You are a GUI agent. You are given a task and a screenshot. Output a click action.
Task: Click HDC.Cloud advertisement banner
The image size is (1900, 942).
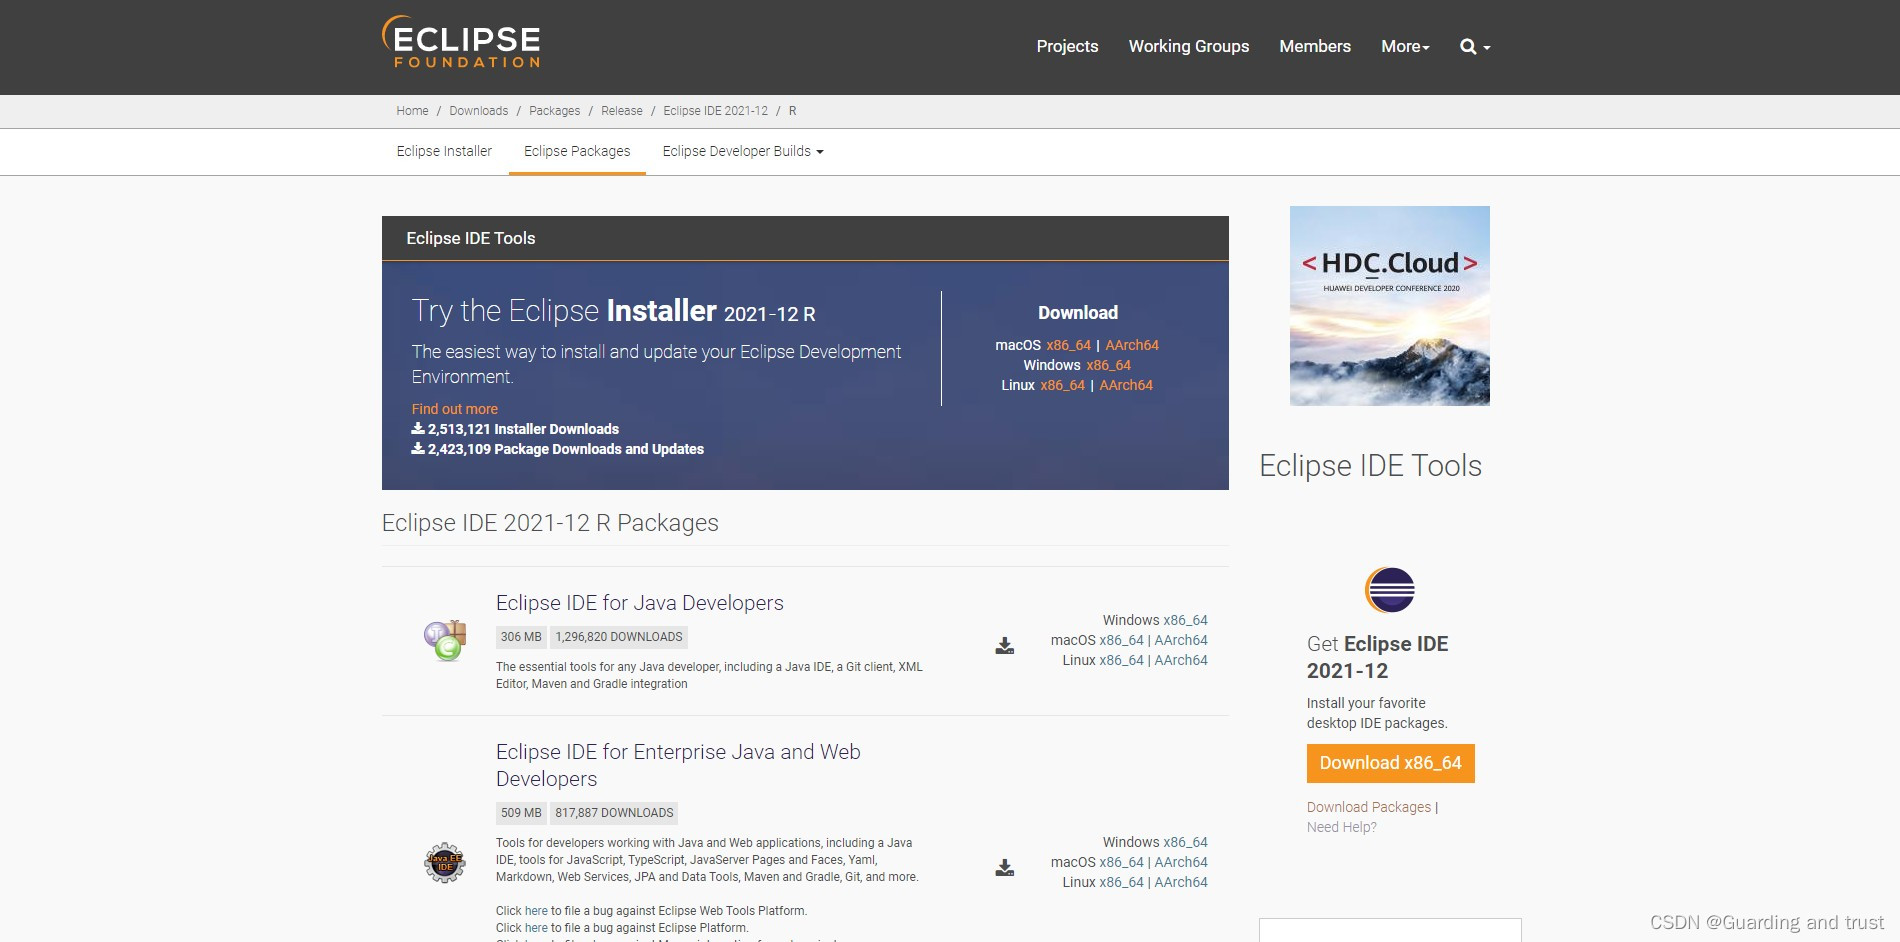pos(1389,306)
